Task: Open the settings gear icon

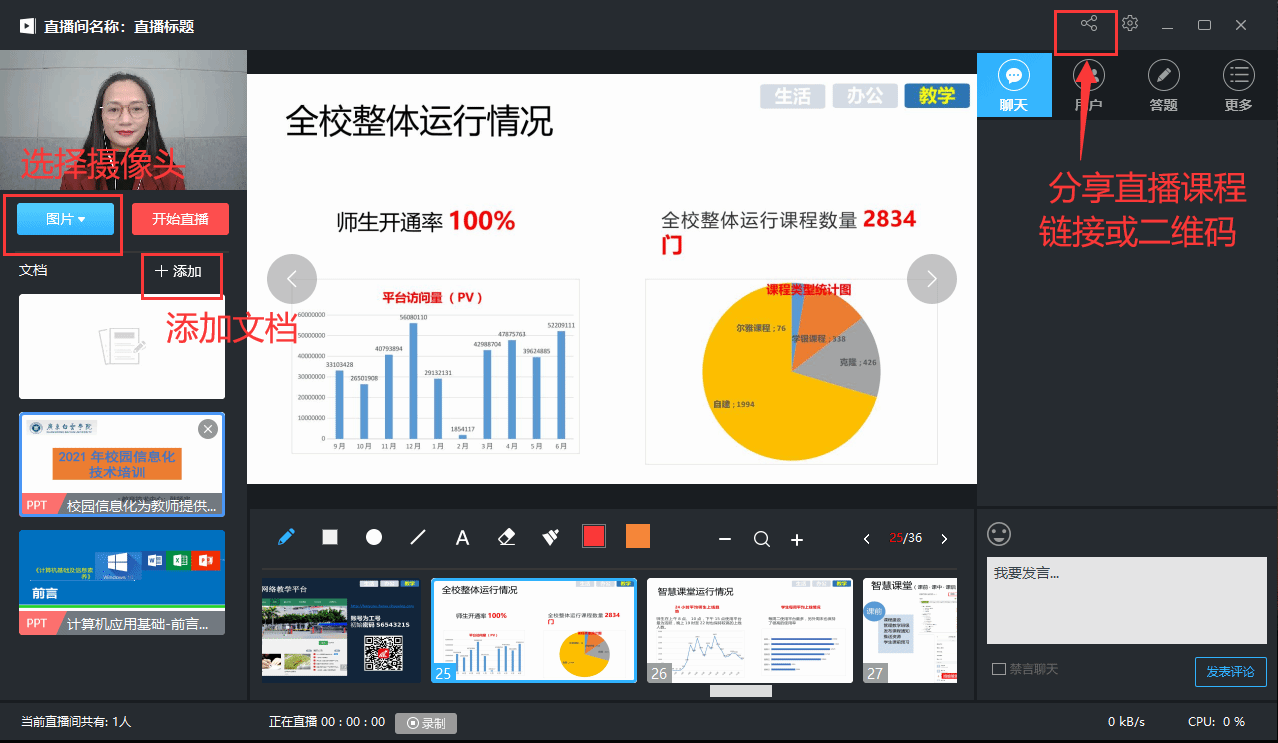Action: tap(1130, 24)
